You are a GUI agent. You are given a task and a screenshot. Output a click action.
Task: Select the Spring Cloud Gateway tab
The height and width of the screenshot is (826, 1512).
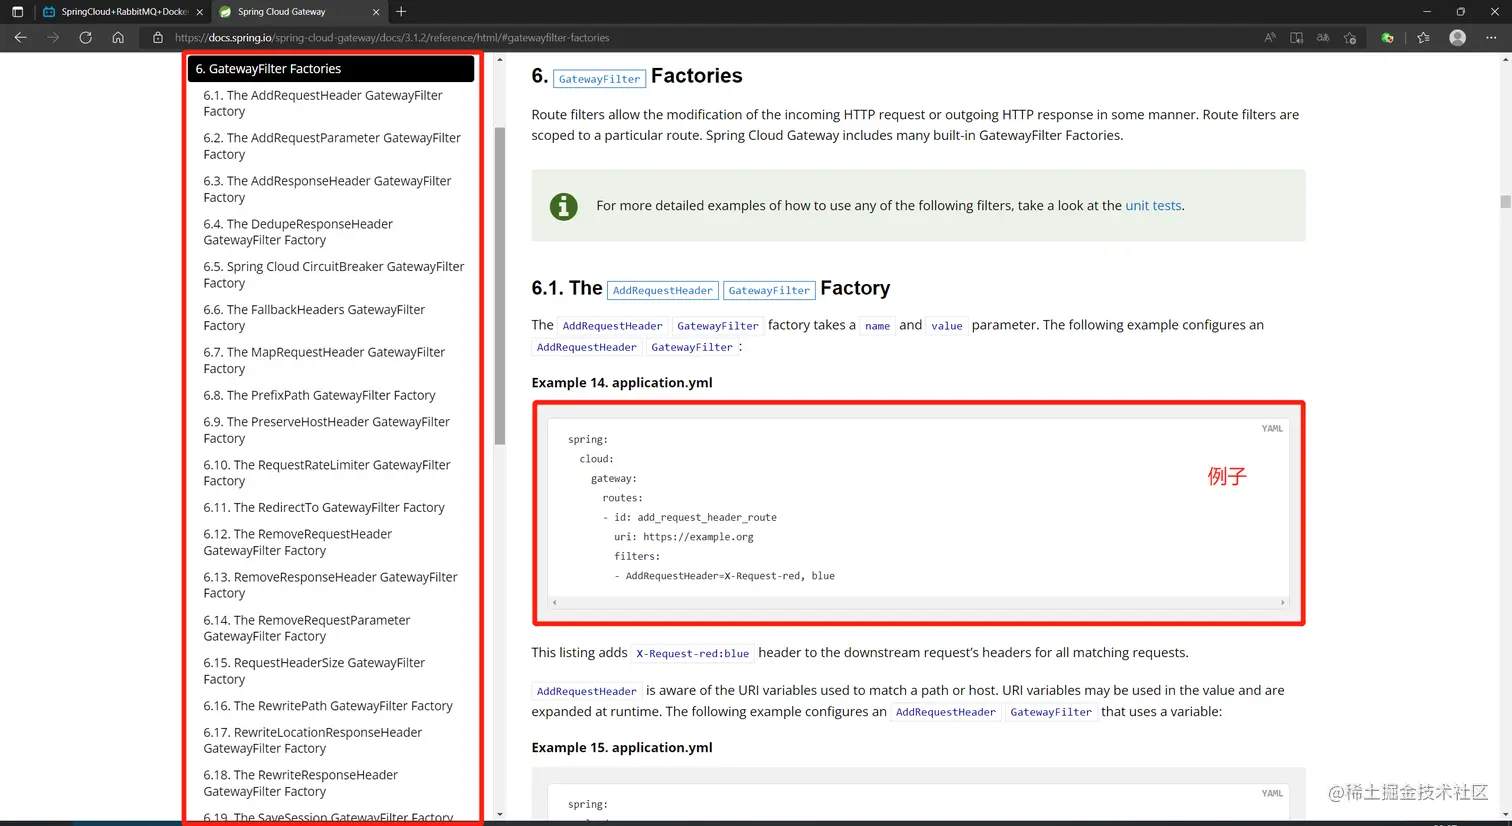(299, 12)
